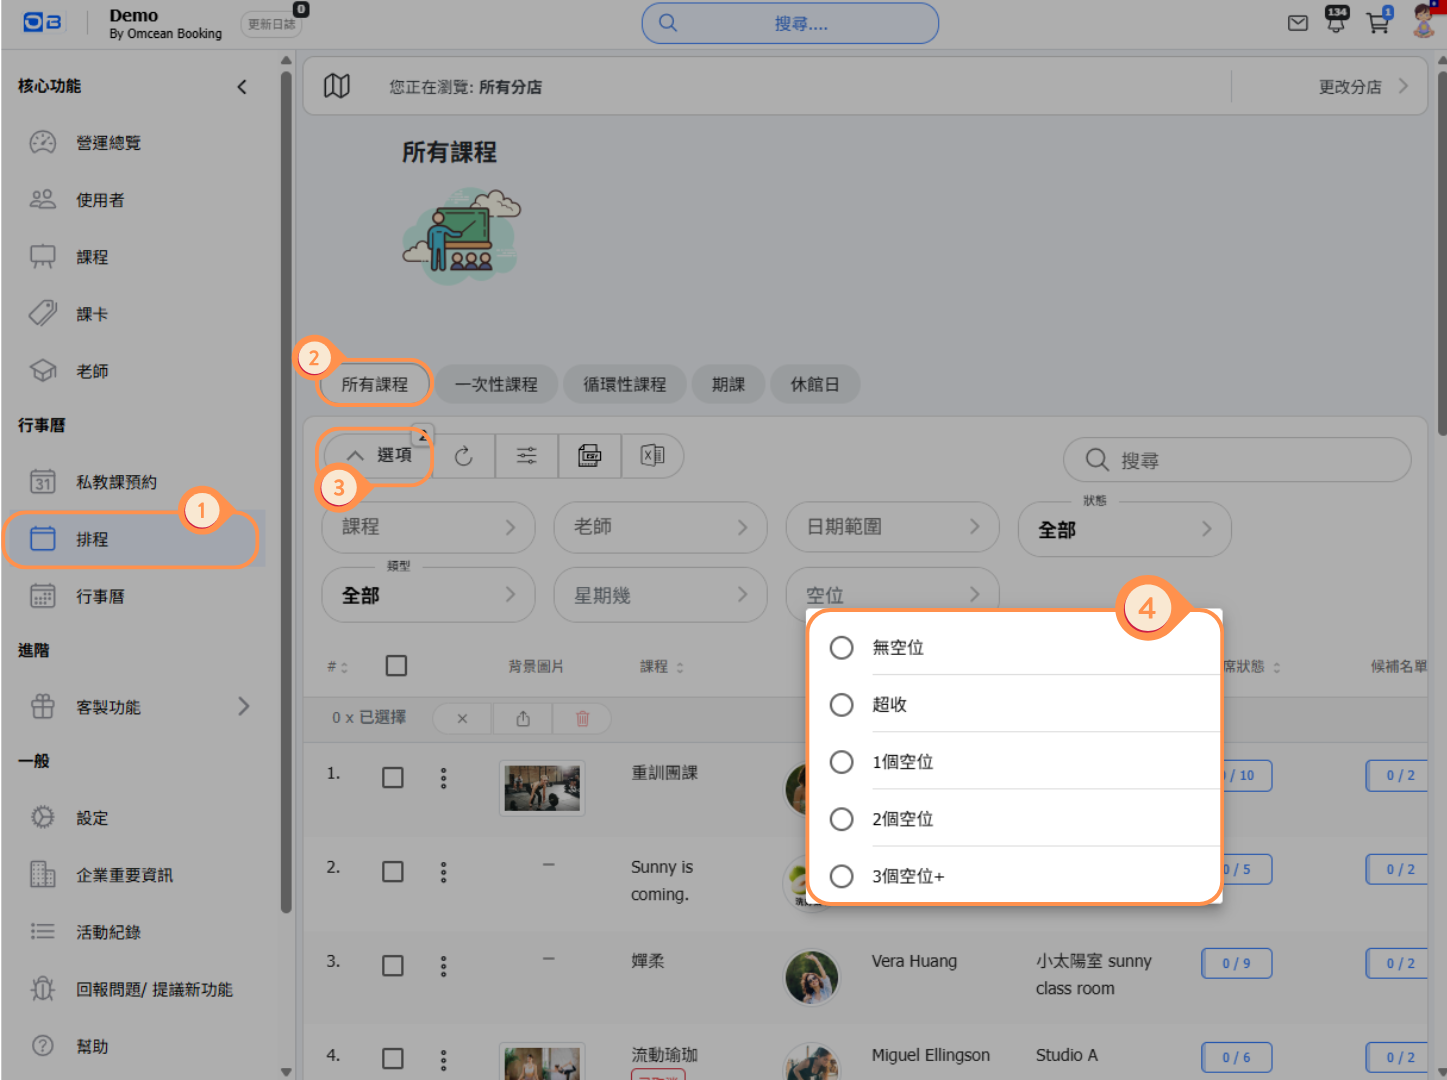Viewport: 1447px width, 1080px height.
Task: Export to Excel using the spreadsheet icon
Action: tap(652, 456)
